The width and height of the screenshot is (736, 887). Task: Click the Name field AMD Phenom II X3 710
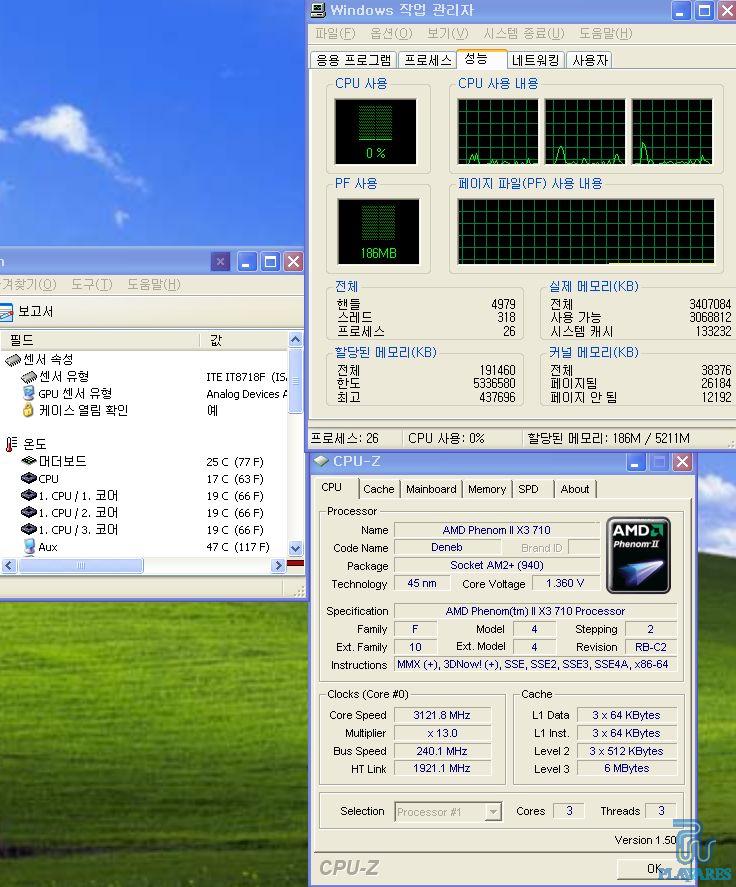click(497, 530)
